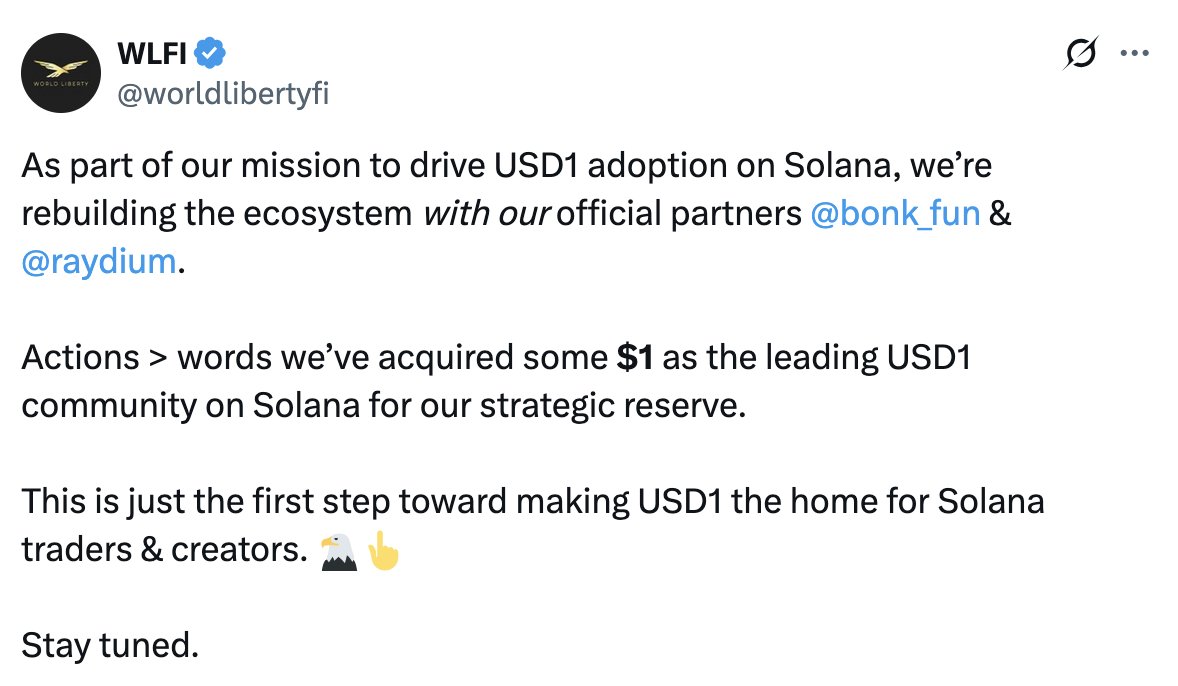Image resolution: width=1178 pixels, height=686 pixels.
Task: Follow the @bonk_fun mention link
Action: 895,214
